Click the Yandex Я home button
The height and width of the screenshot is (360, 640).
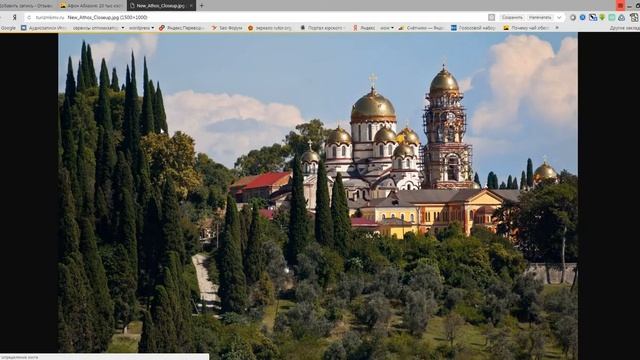(15, 18)
